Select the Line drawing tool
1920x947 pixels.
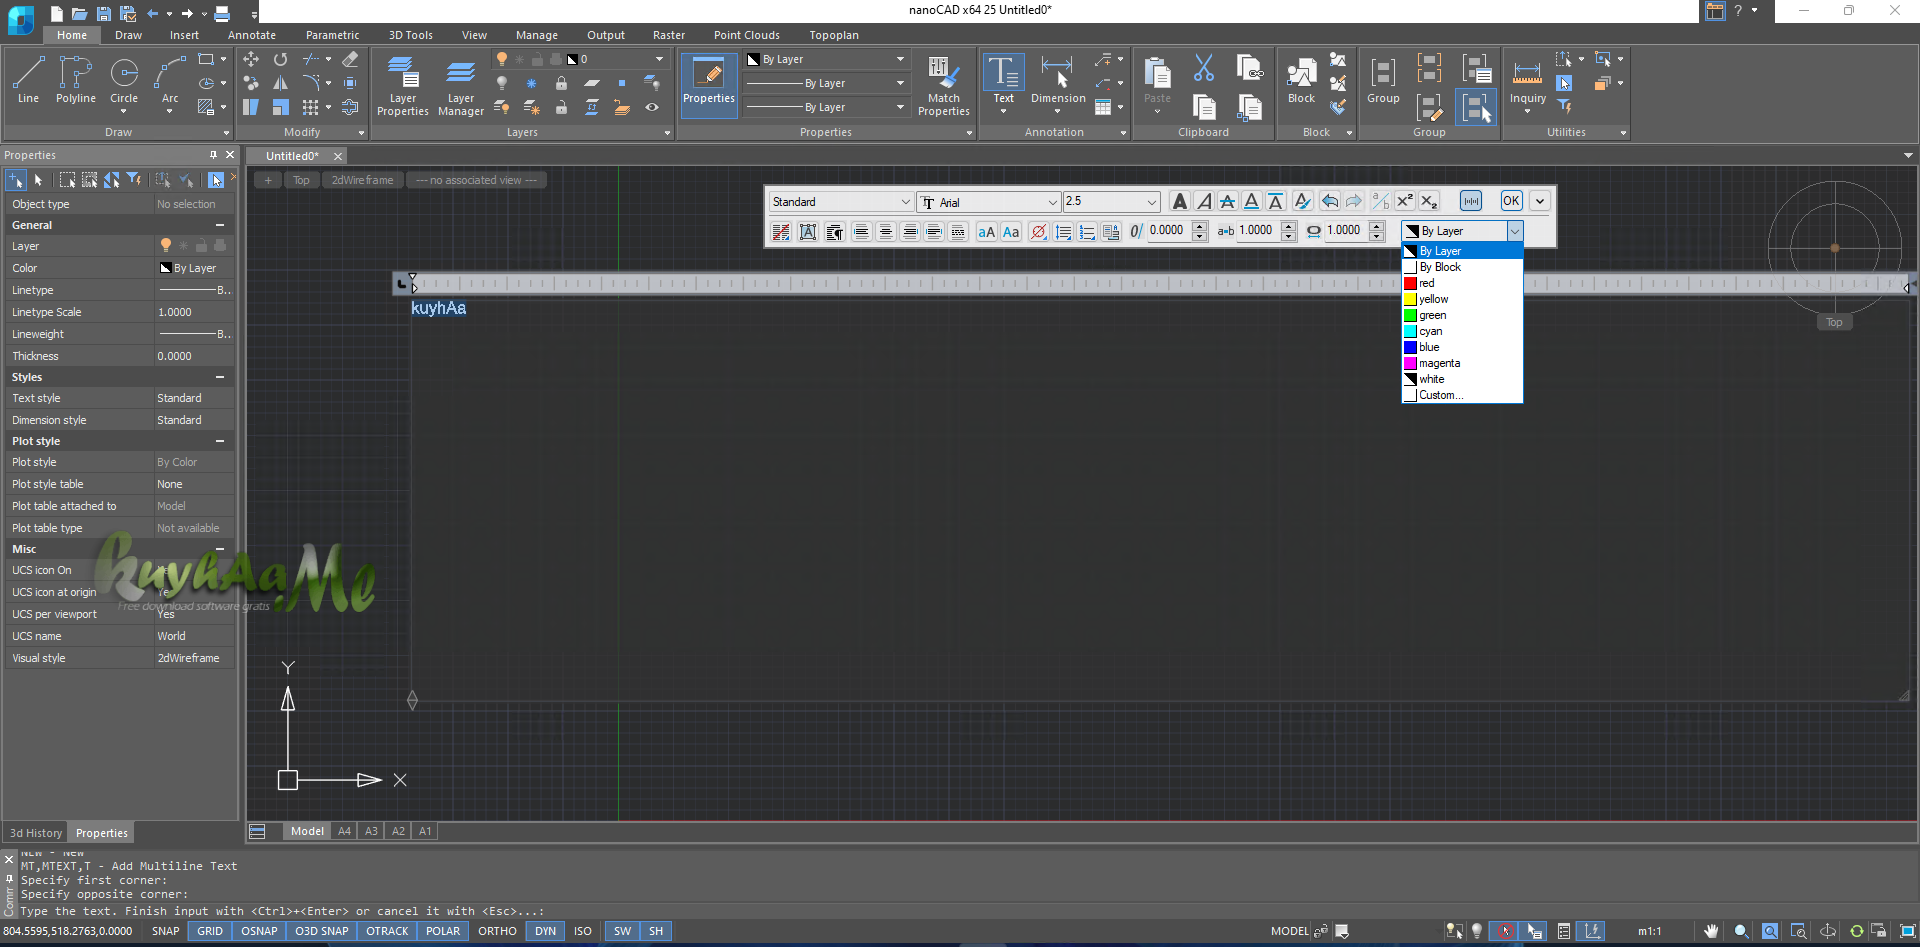point(28,80)
